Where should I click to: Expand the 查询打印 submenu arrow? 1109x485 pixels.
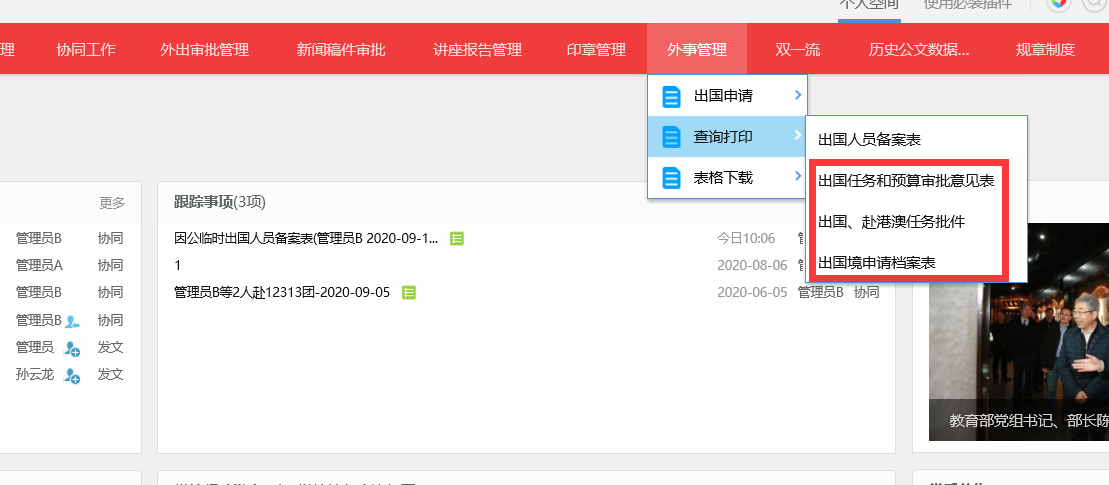tap(797, 136)
